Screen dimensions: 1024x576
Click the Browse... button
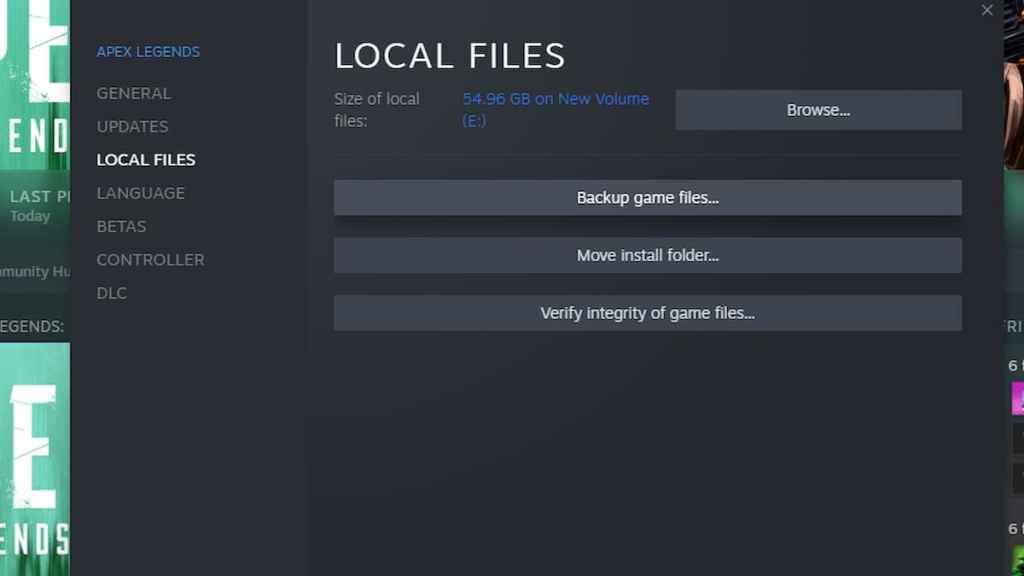point(818,110)
